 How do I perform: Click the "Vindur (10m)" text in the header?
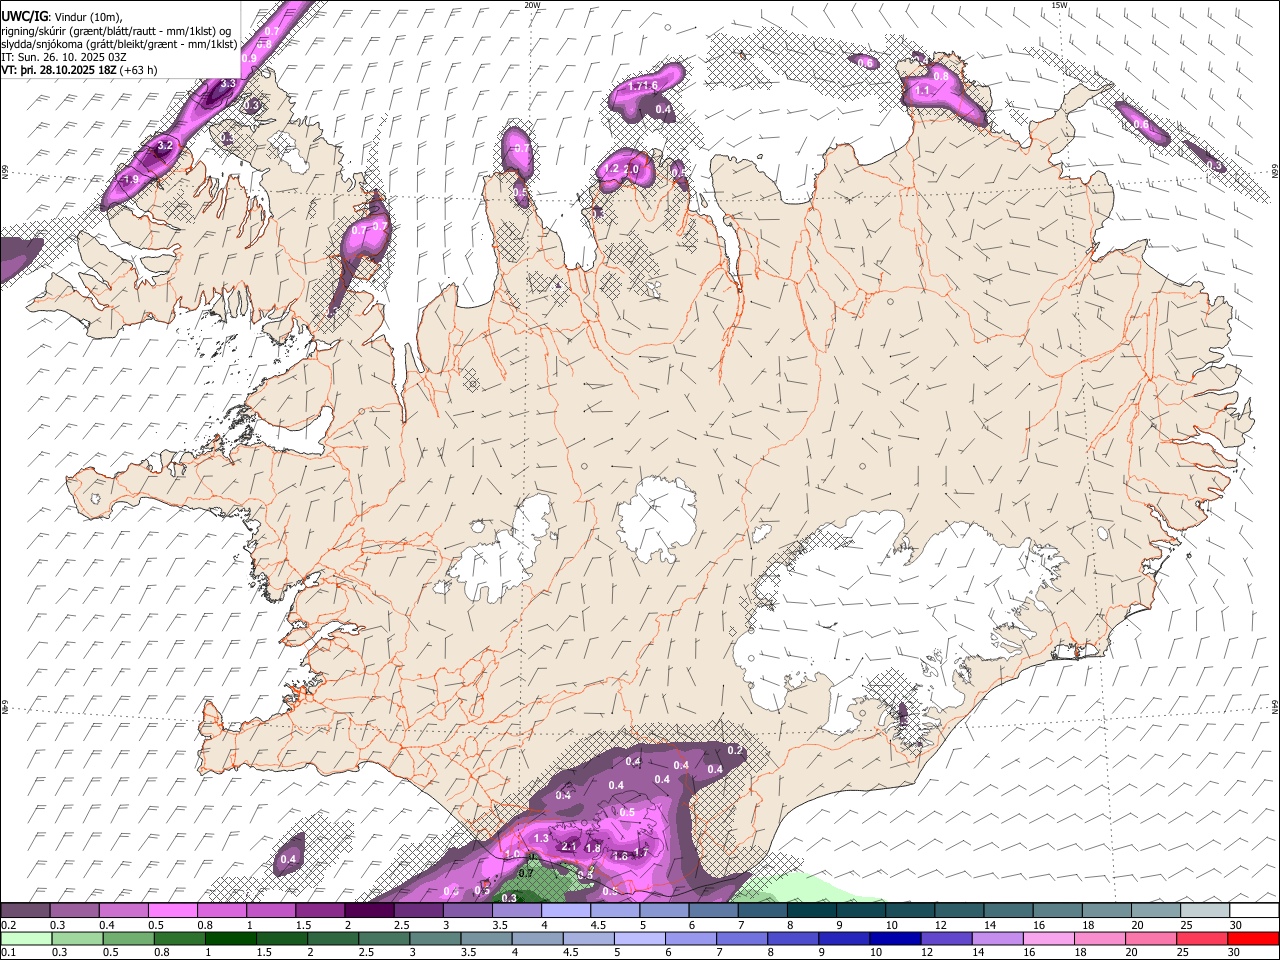point(87,17)
